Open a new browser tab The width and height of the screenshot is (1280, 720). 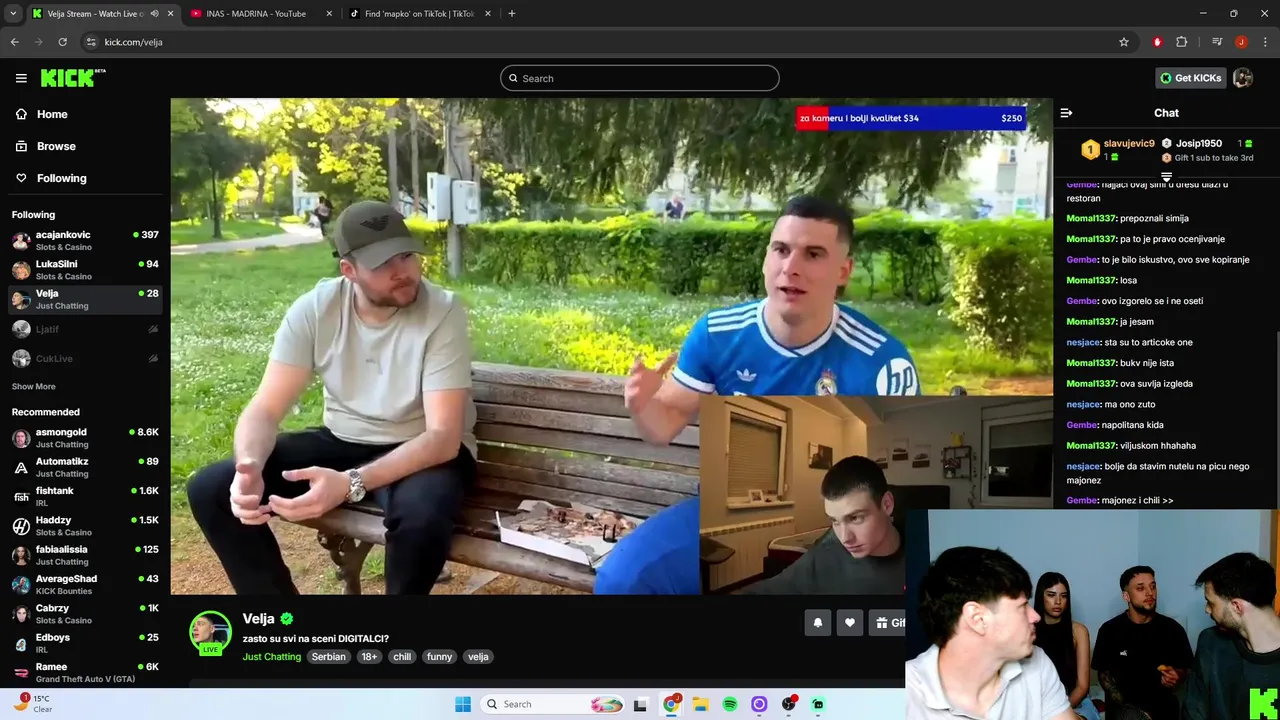pyautogui.click(x=512, y=13)
